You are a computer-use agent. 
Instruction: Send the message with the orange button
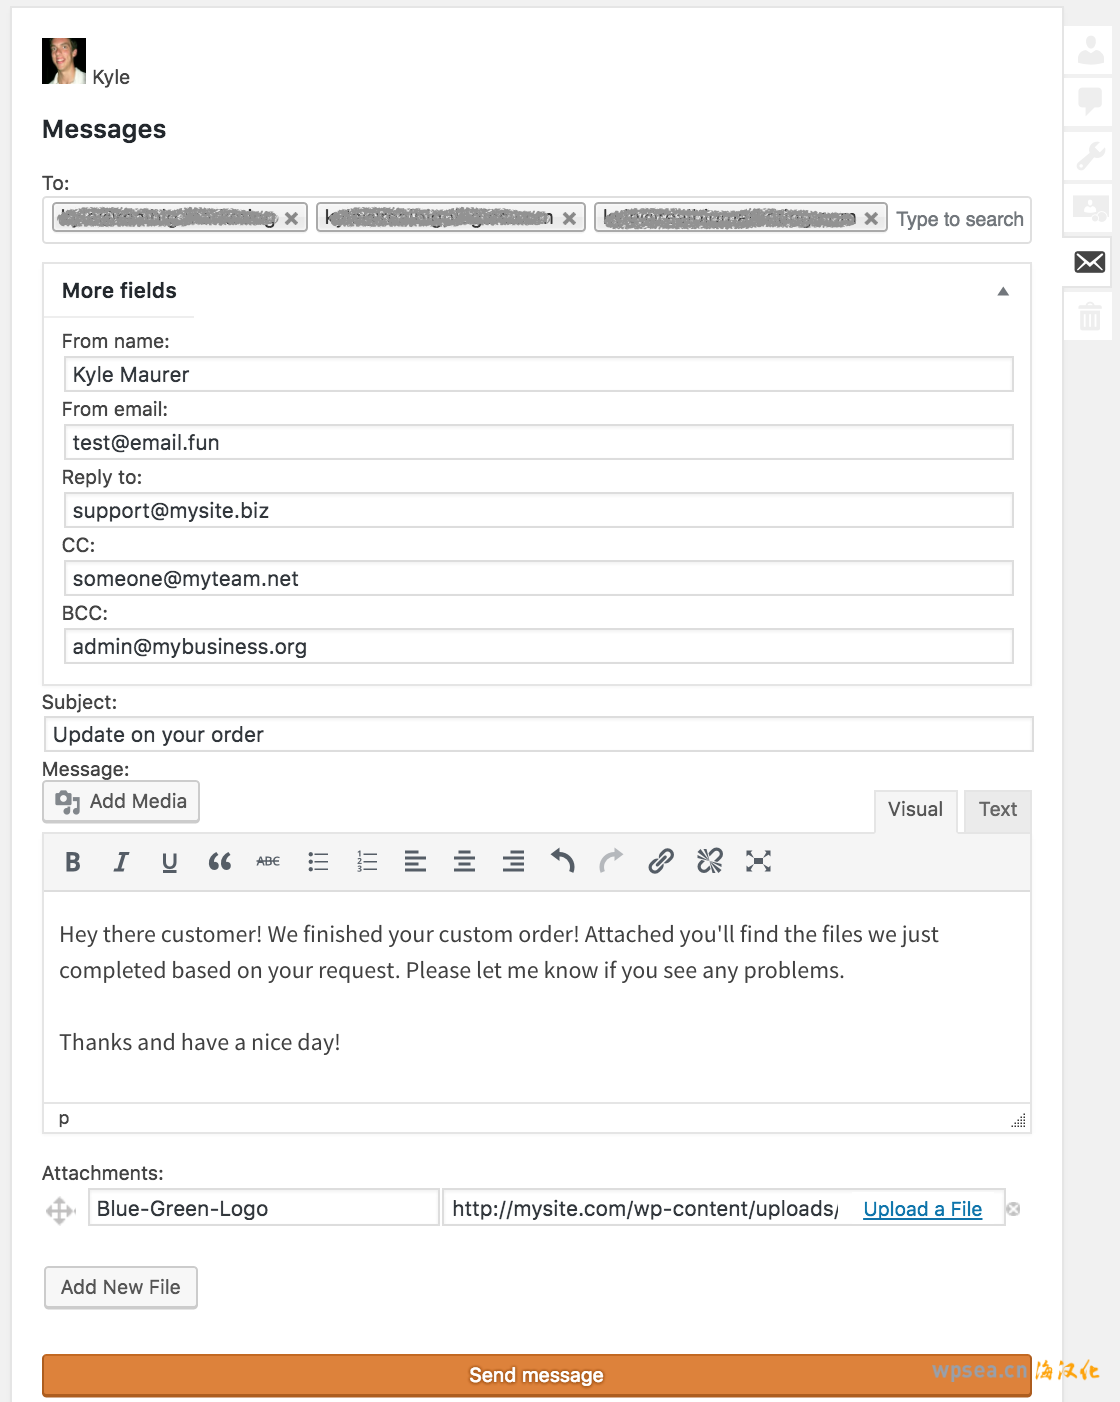[536, 1376]
